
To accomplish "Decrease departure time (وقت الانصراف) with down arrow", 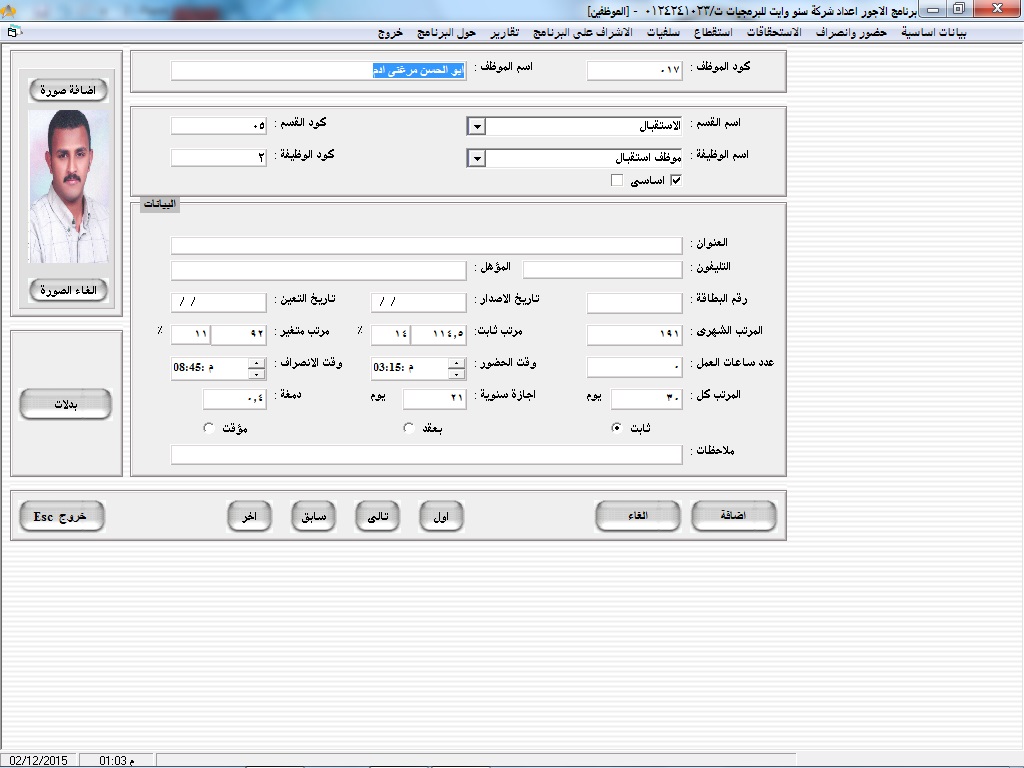I will pos(257,374).
